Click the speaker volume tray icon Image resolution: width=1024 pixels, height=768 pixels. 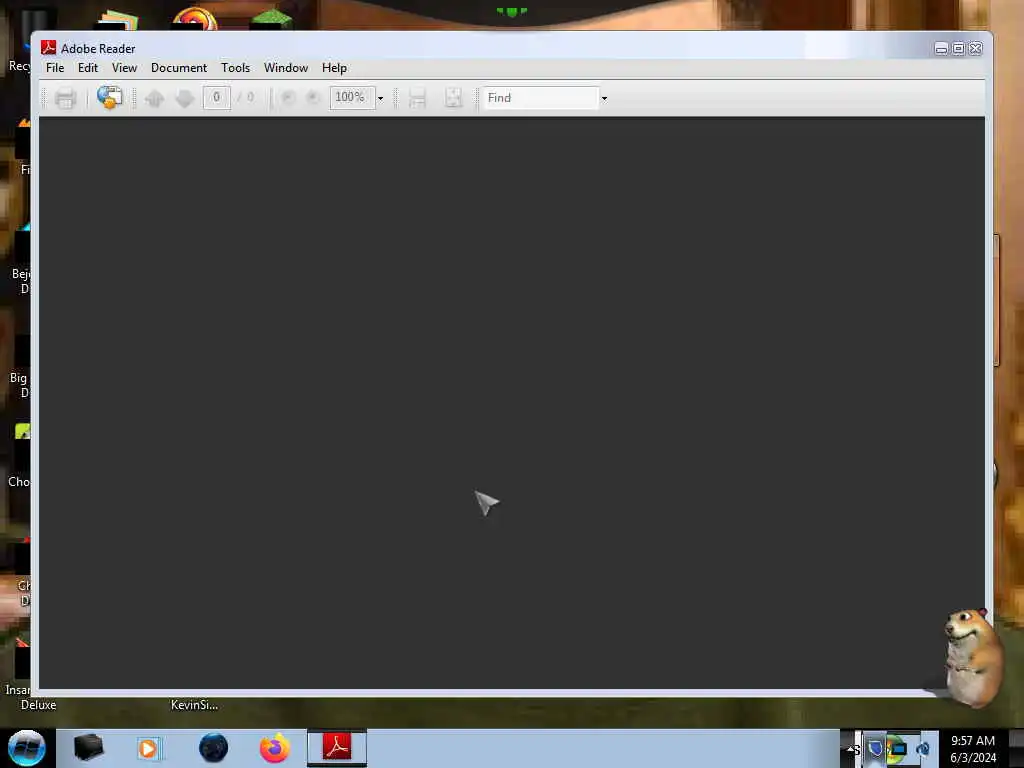[923, 748]
